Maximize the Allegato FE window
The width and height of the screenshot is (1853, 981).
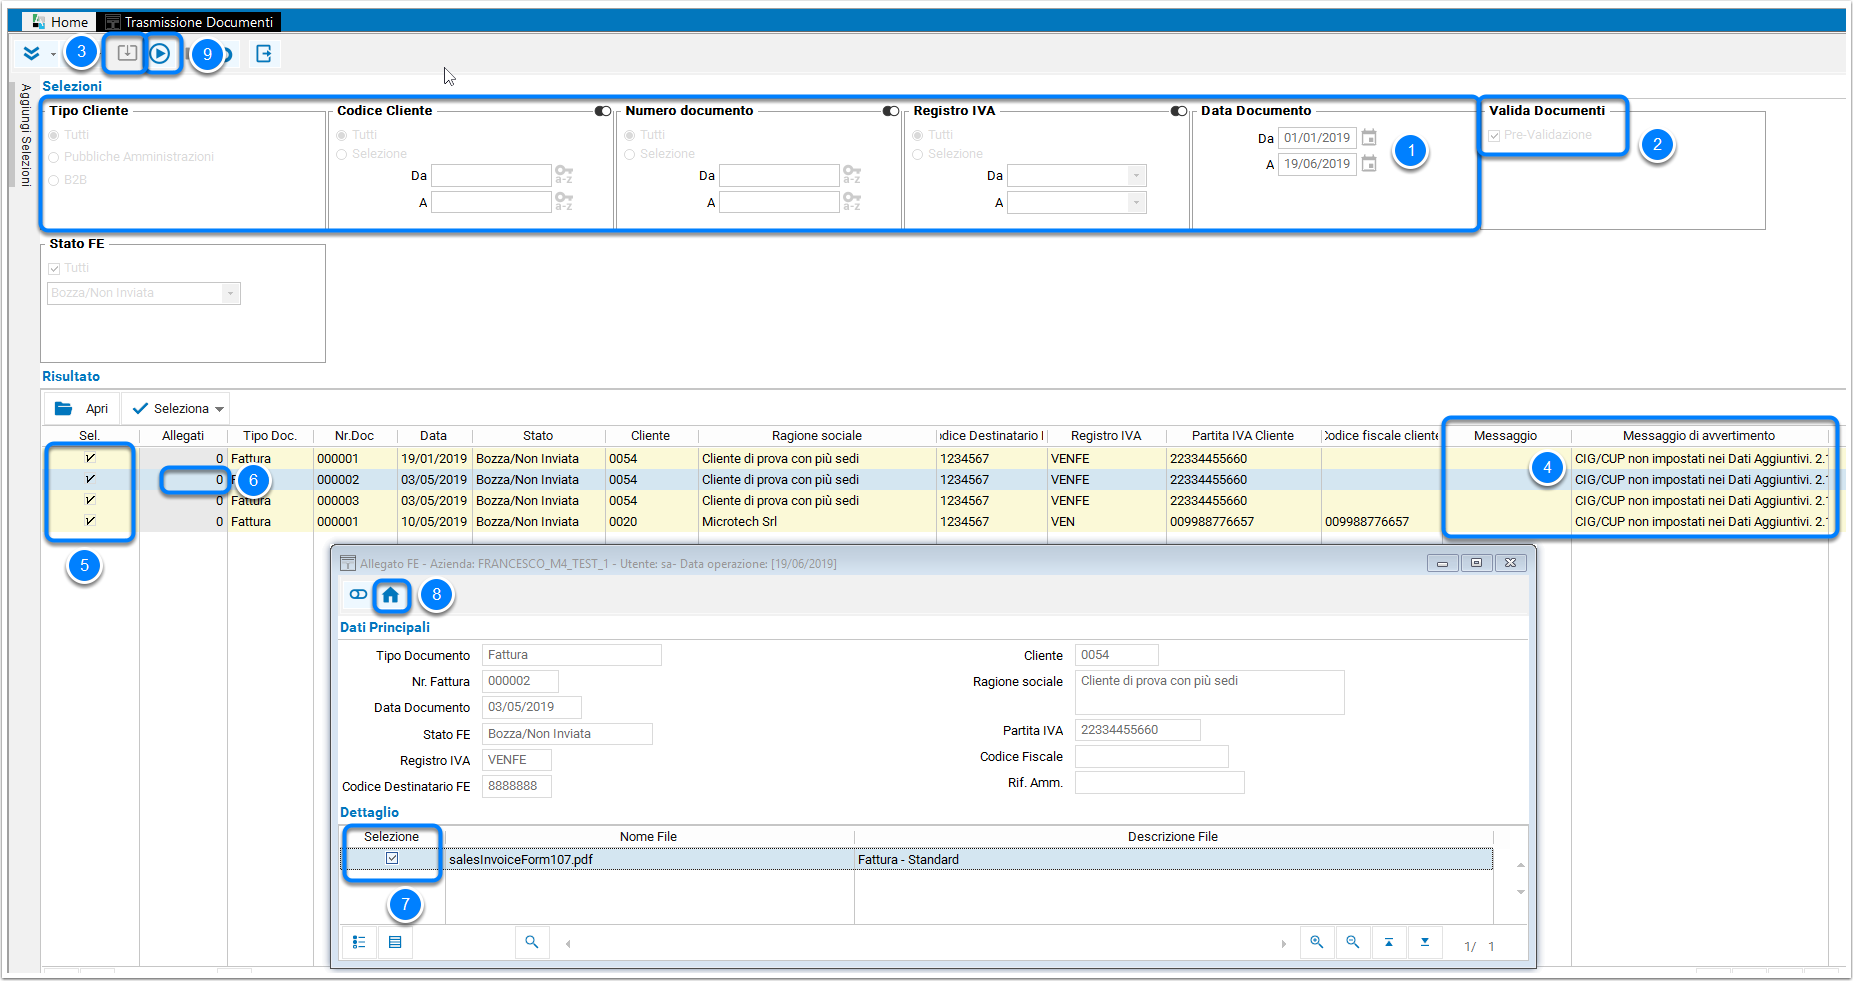click(x=1476, y=563)
